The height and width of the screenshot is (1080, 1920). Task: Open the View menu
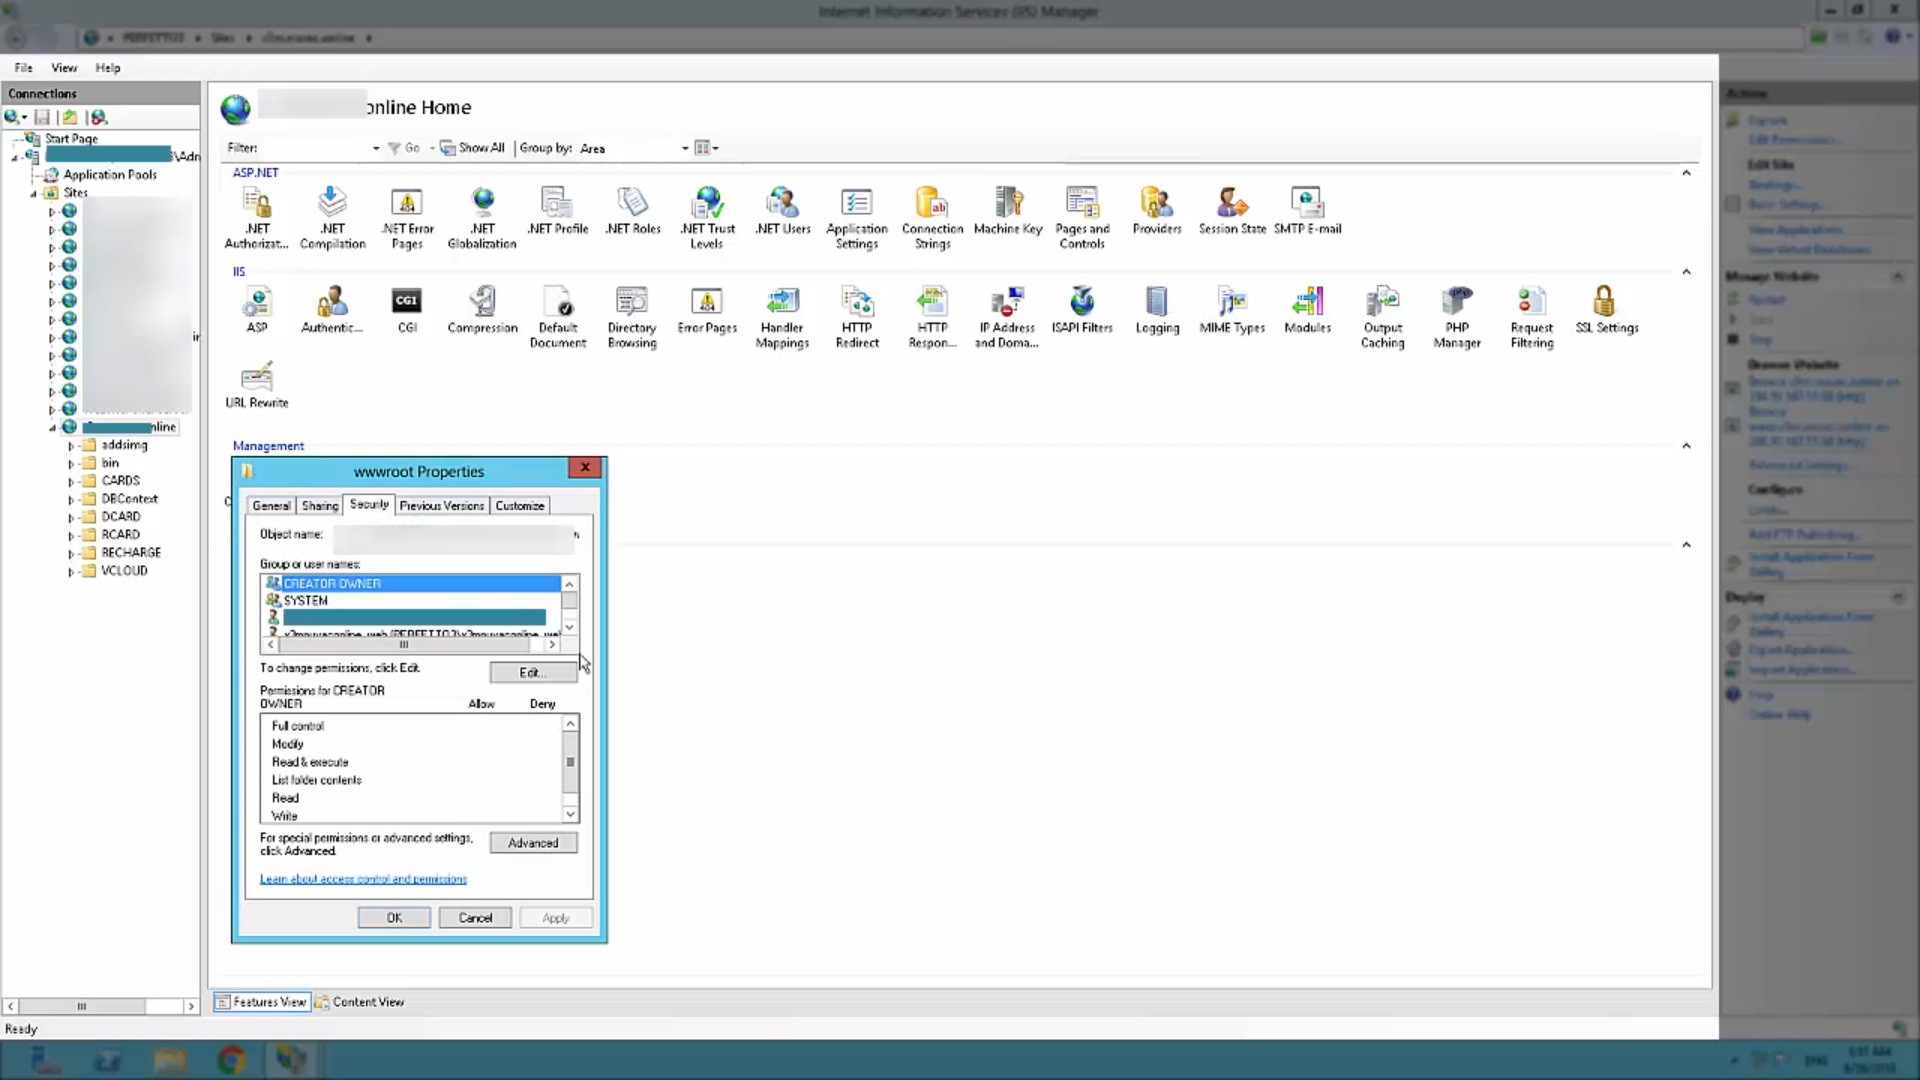(x=64, y=68)
